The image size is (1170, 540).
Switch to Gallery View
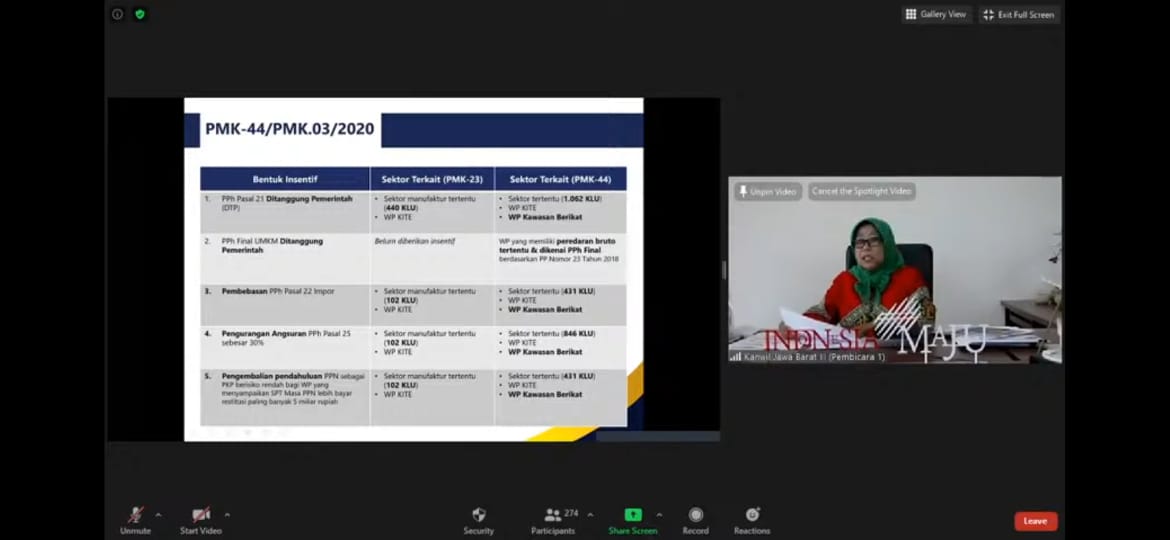click(x=936, y=14)
